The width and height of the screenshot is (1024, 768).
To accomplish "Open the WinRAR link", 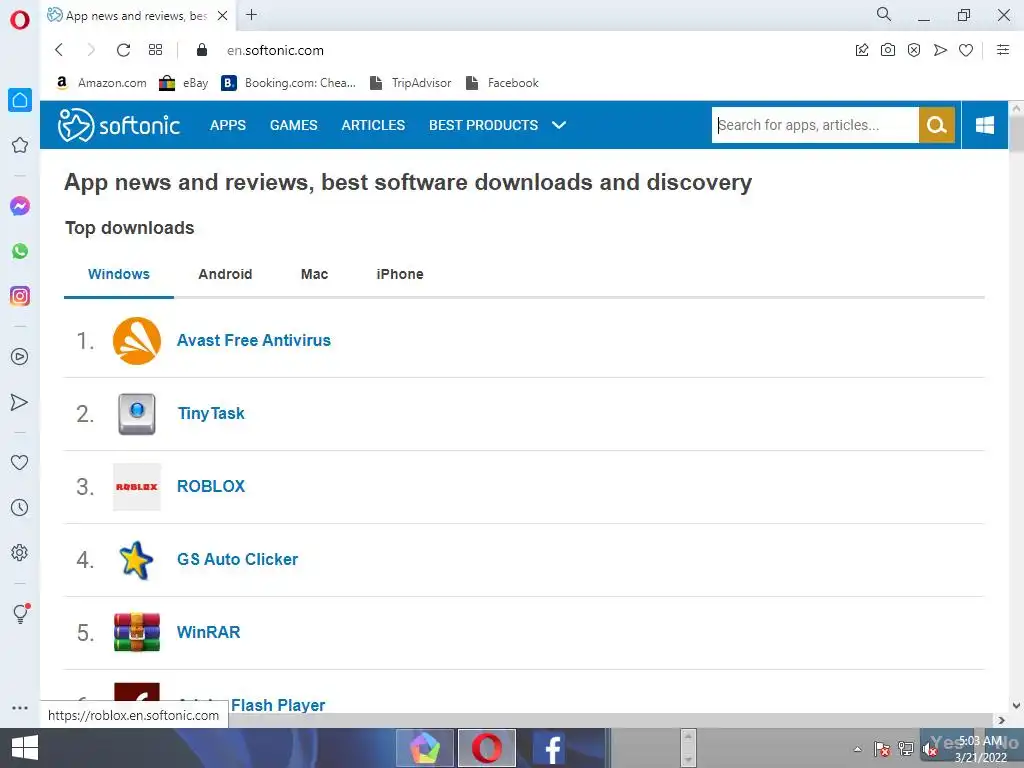I will pos(208,632).
